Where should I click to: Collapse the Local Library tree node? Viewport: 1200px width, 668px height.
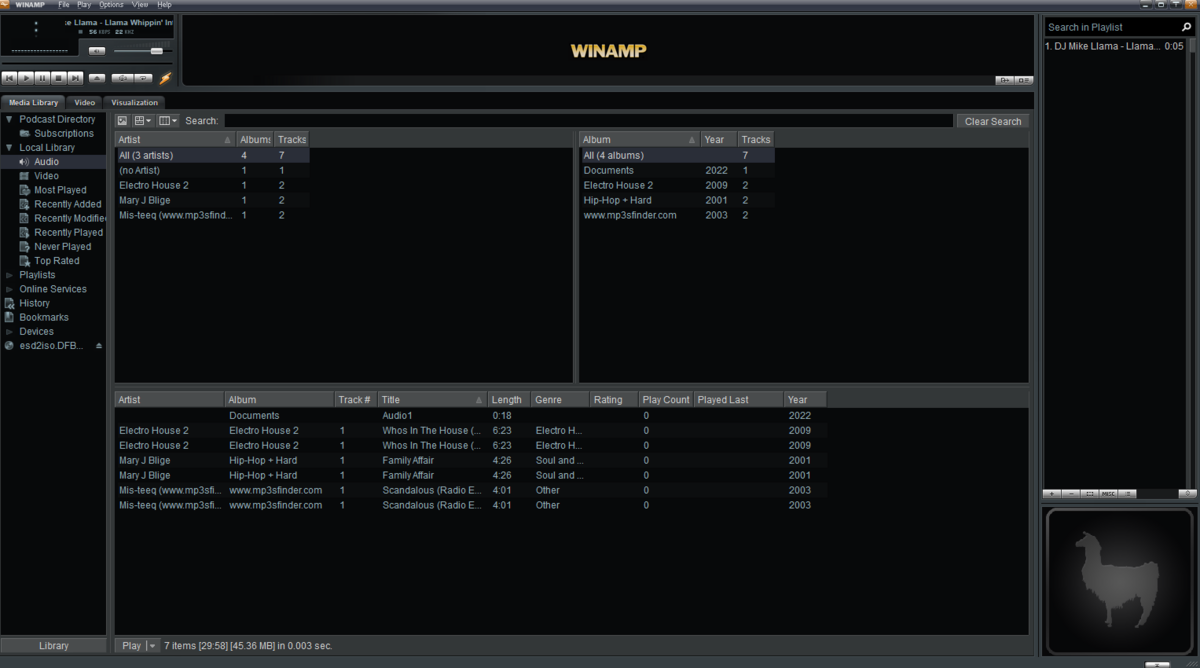[9, 147]
